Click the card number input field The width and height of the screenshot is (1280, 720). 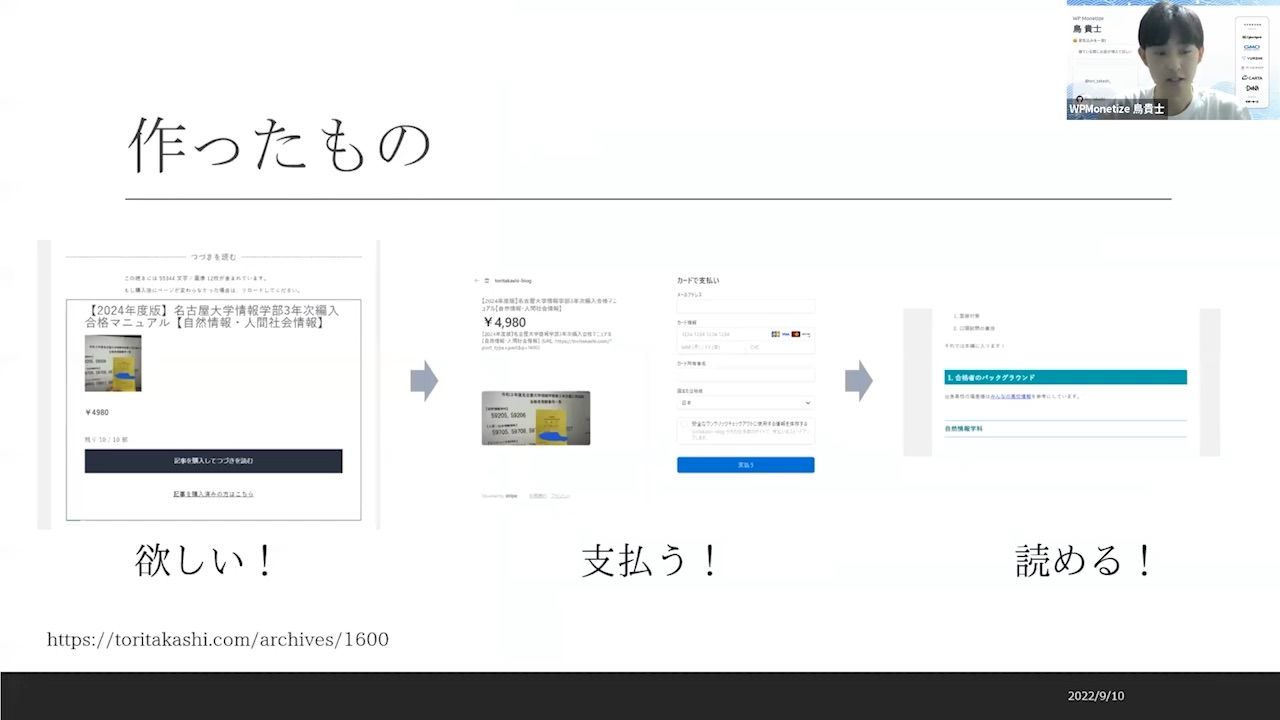pyautogui.click(x=720, y=334)
